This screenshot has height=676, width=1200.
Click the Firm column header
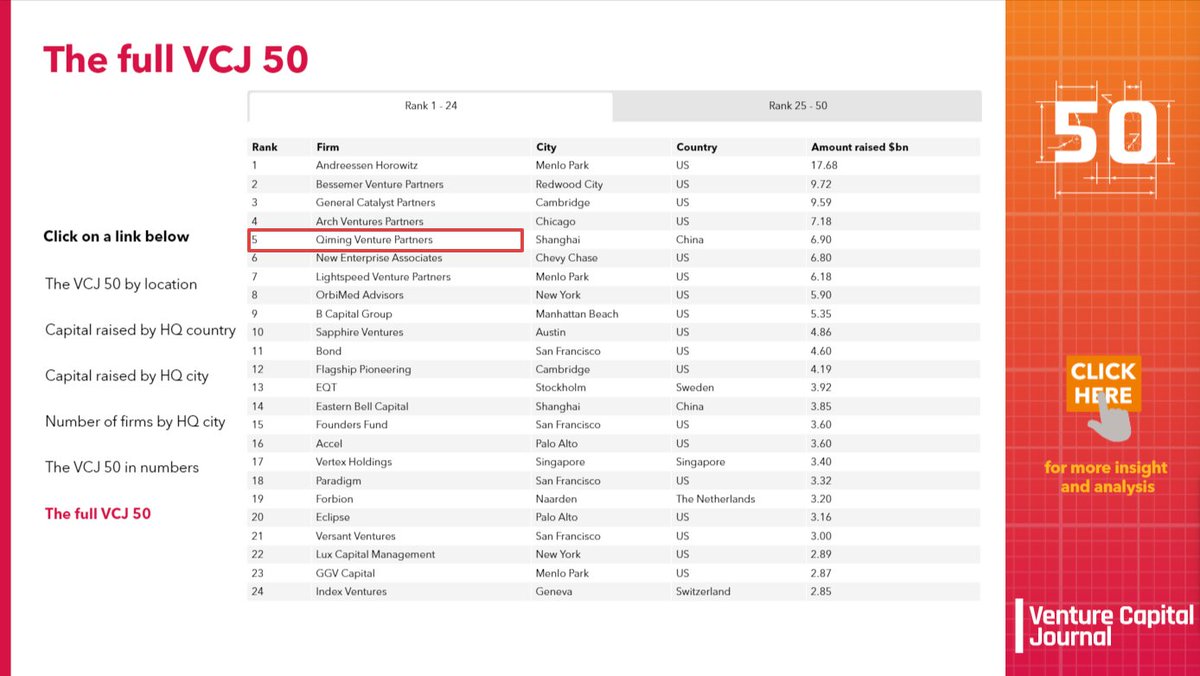click(x=327, y=147)
